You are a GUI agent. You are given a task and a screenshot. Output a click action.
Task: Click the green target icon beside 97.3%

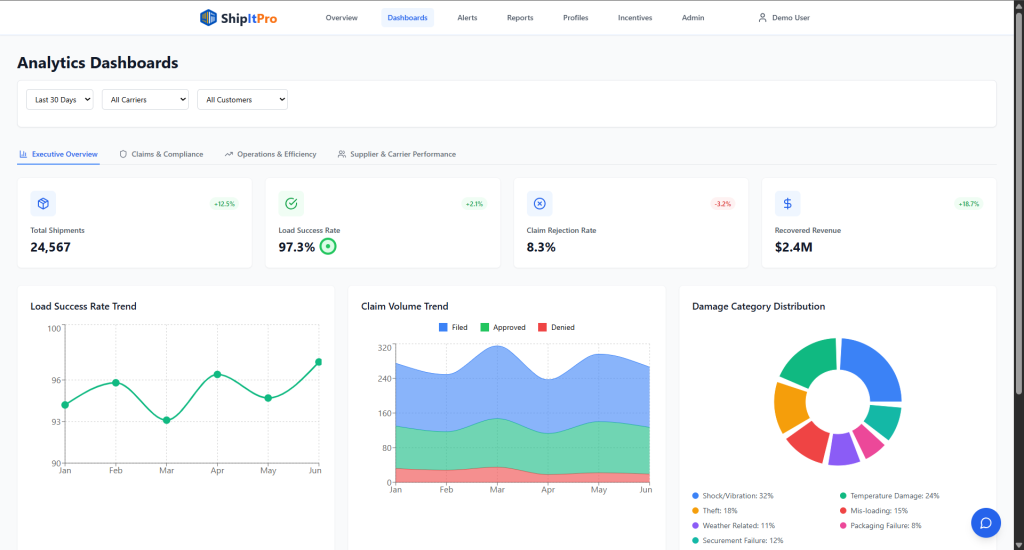tap(328, 247)
